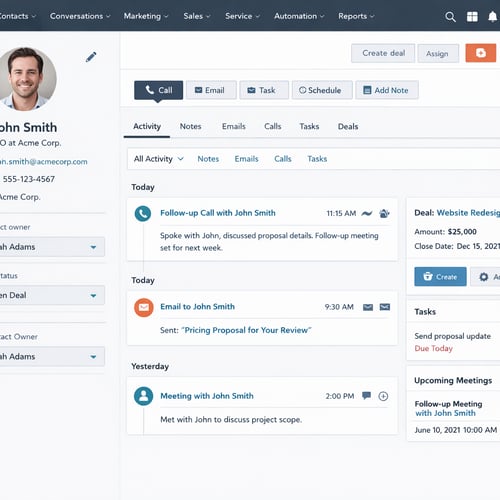Open the Service menu
500x500 pixels.
coord(242,16)
